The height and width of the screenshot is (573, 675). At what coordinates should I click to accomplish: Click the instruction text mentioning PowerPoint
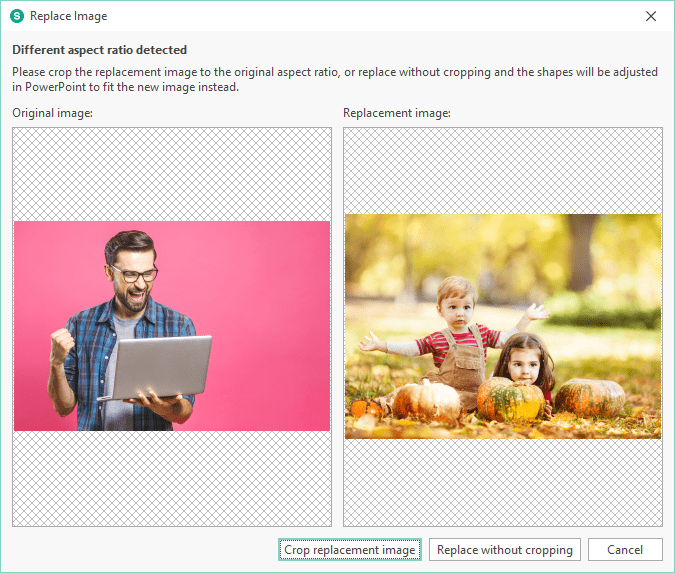[335, 79]
